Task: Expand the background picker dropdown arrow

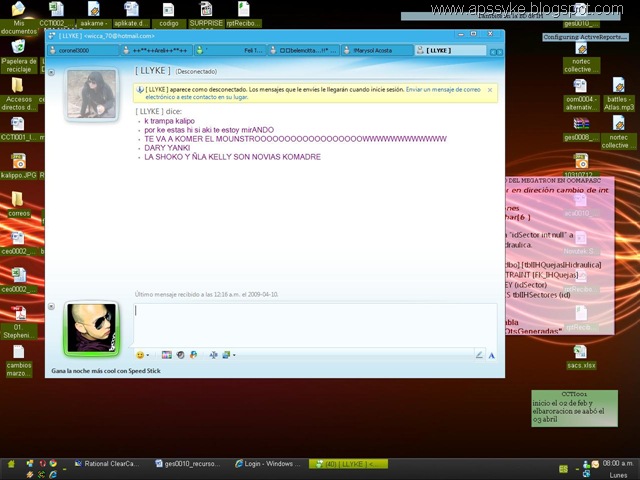Action: click(234, 356)
